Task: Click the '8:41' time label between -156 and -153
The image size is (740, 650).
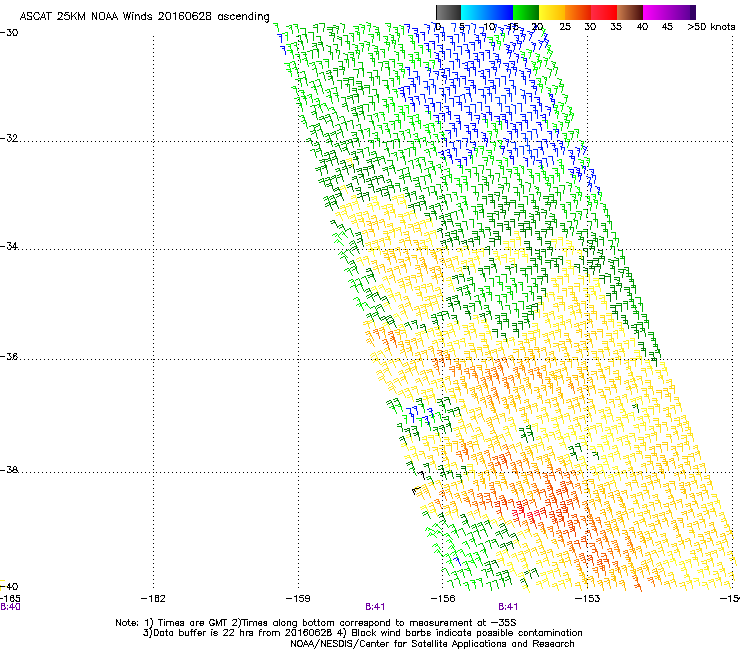Action: [508, 607]
